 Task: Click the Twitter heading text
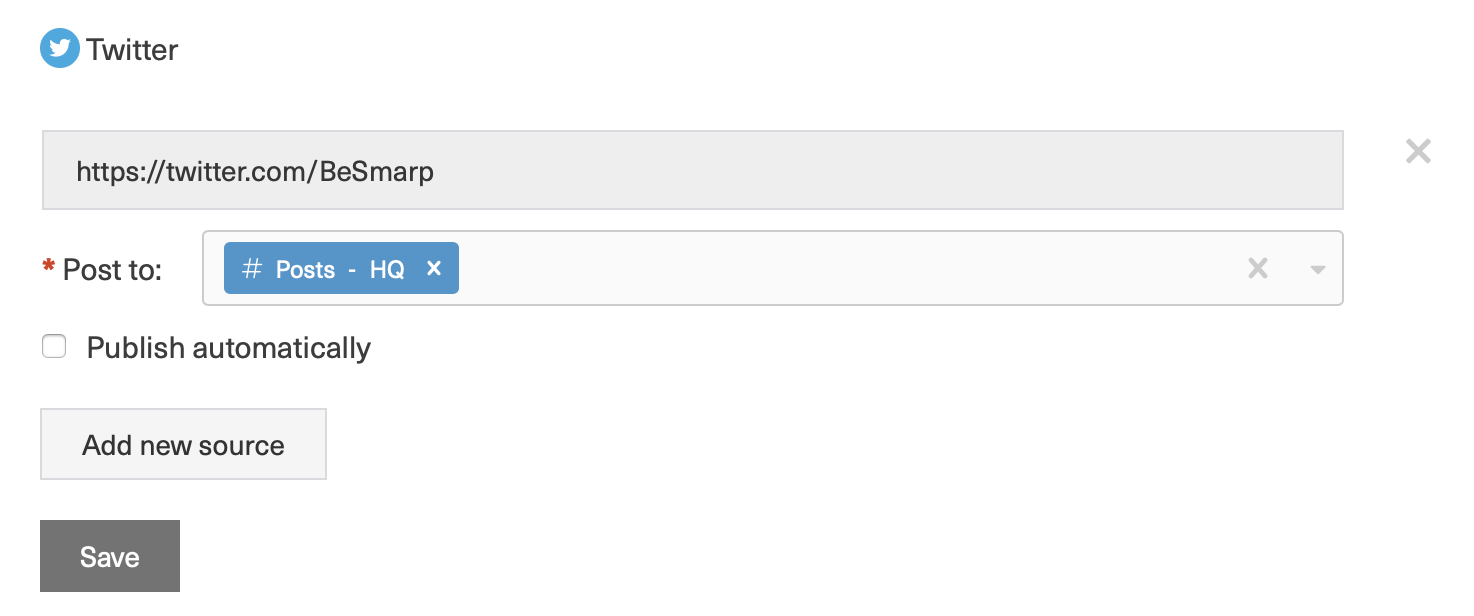(132, 49)
